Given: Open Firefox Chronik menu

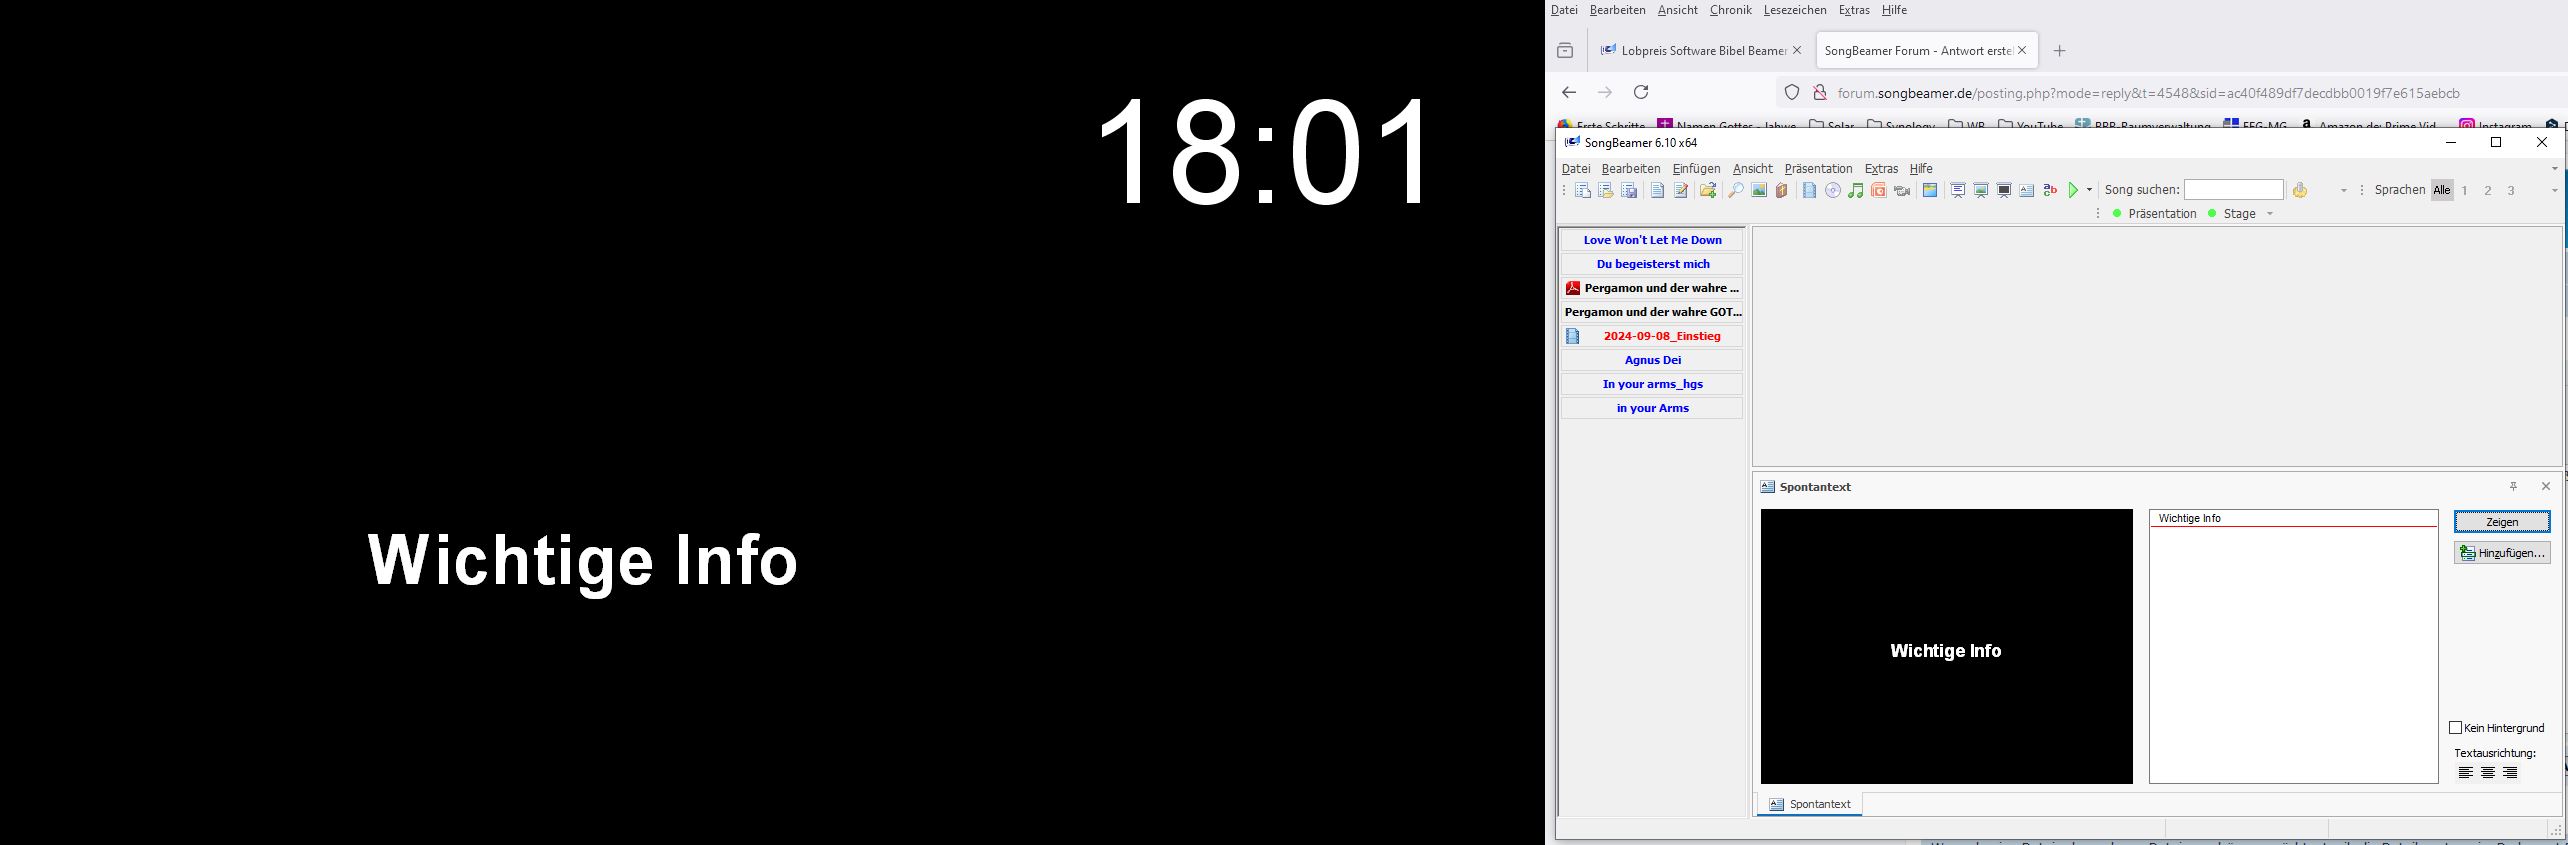Looking at the screenshot, I should pyautogui.click(x=1730, y=10).
